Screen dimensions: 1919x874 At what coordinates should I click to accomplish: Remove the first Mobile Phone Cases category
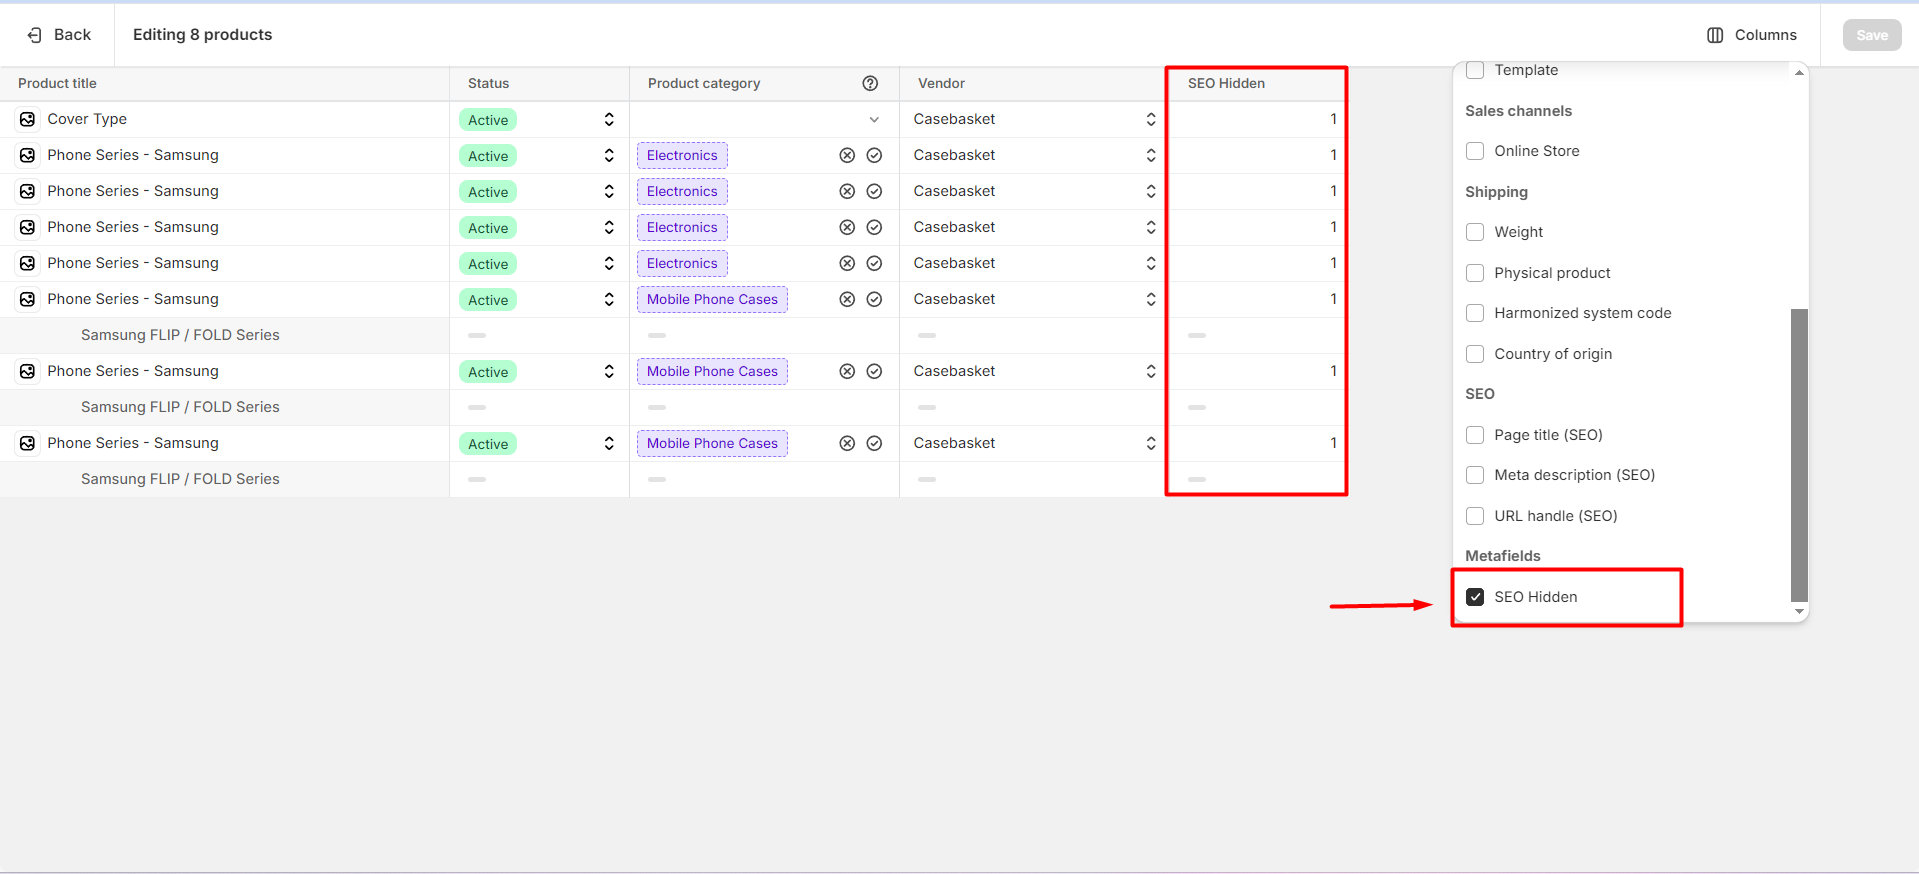coord(847,299)
